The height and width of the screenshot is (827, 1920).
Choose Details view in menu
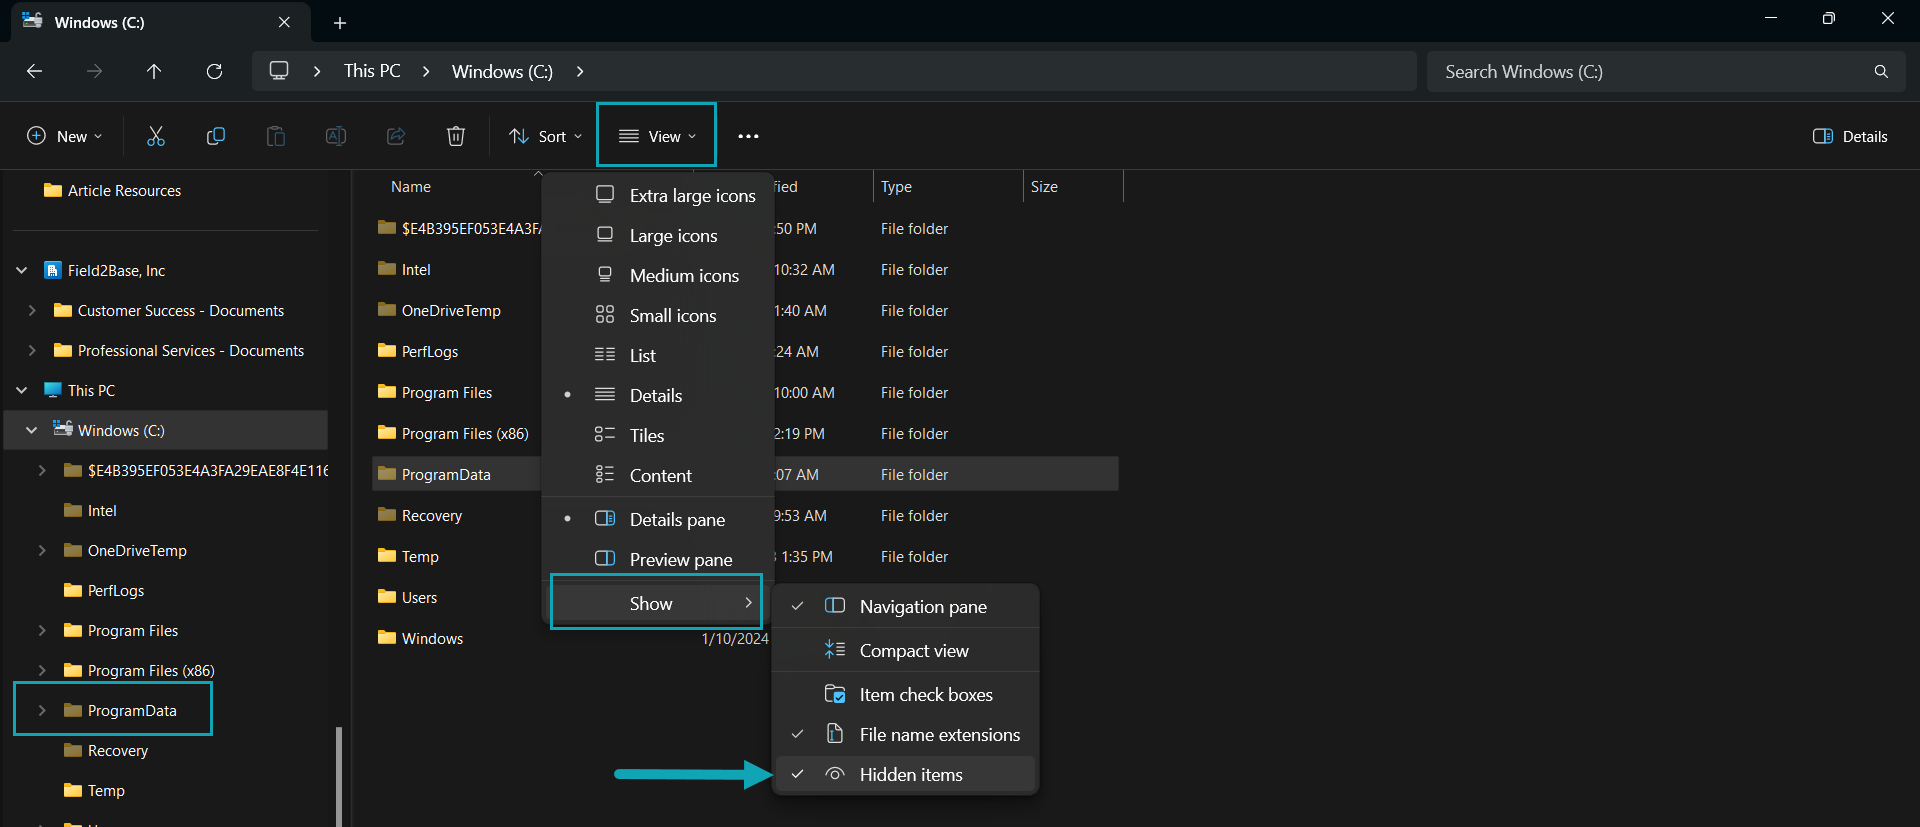[x=659, y=395]
